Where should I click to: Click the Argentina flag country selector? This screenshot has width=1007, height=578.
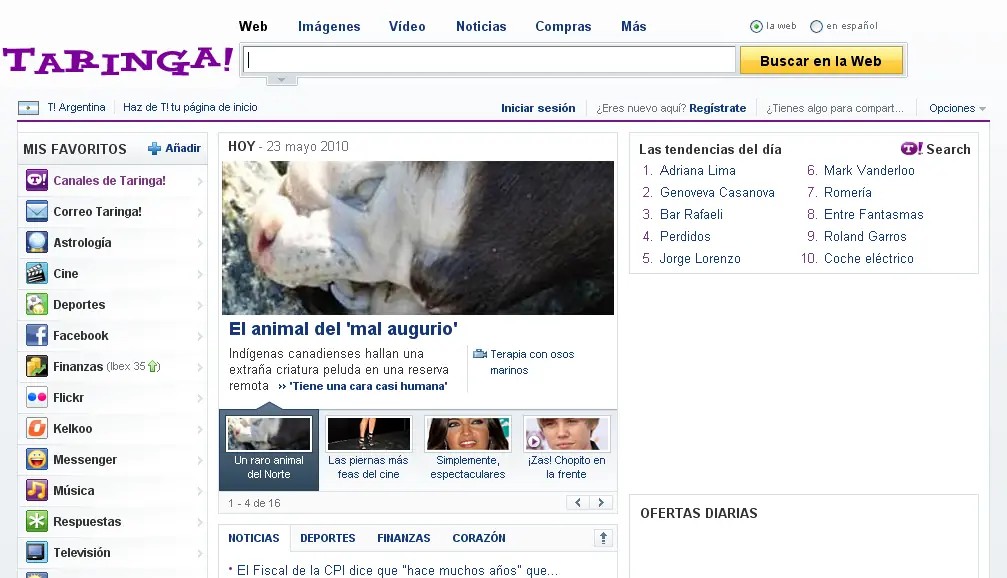[28, 108]
